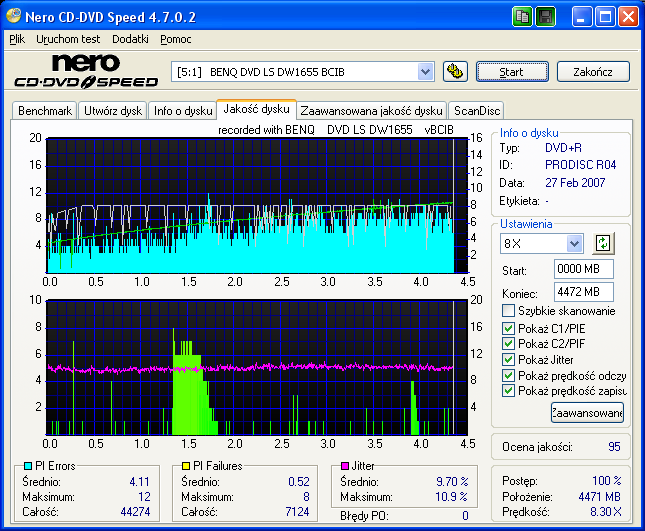Click the quality score value 95
The width and height of the screenshot is (645, 531).
click(614, 447)
